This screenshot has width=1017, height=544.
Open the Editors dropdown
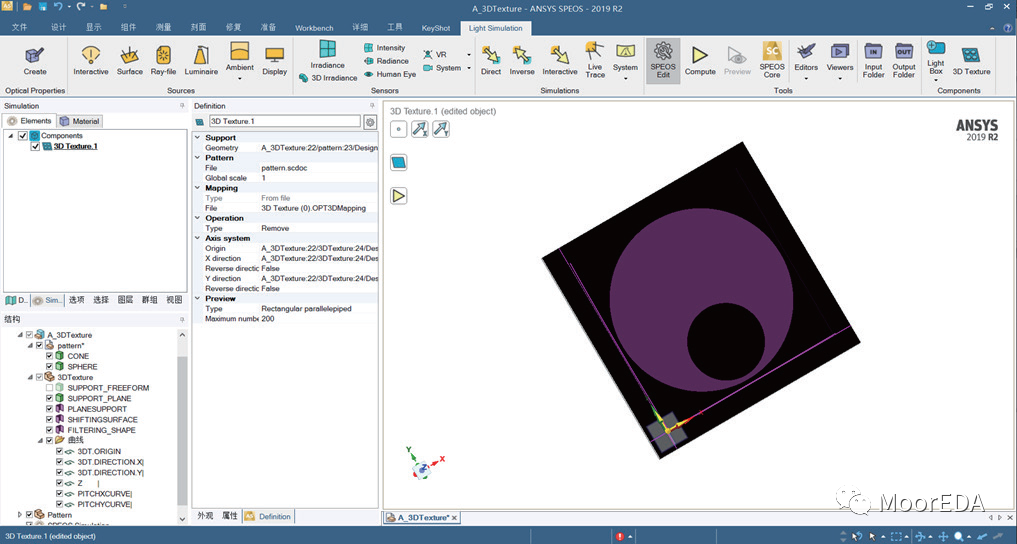(806, 79)
